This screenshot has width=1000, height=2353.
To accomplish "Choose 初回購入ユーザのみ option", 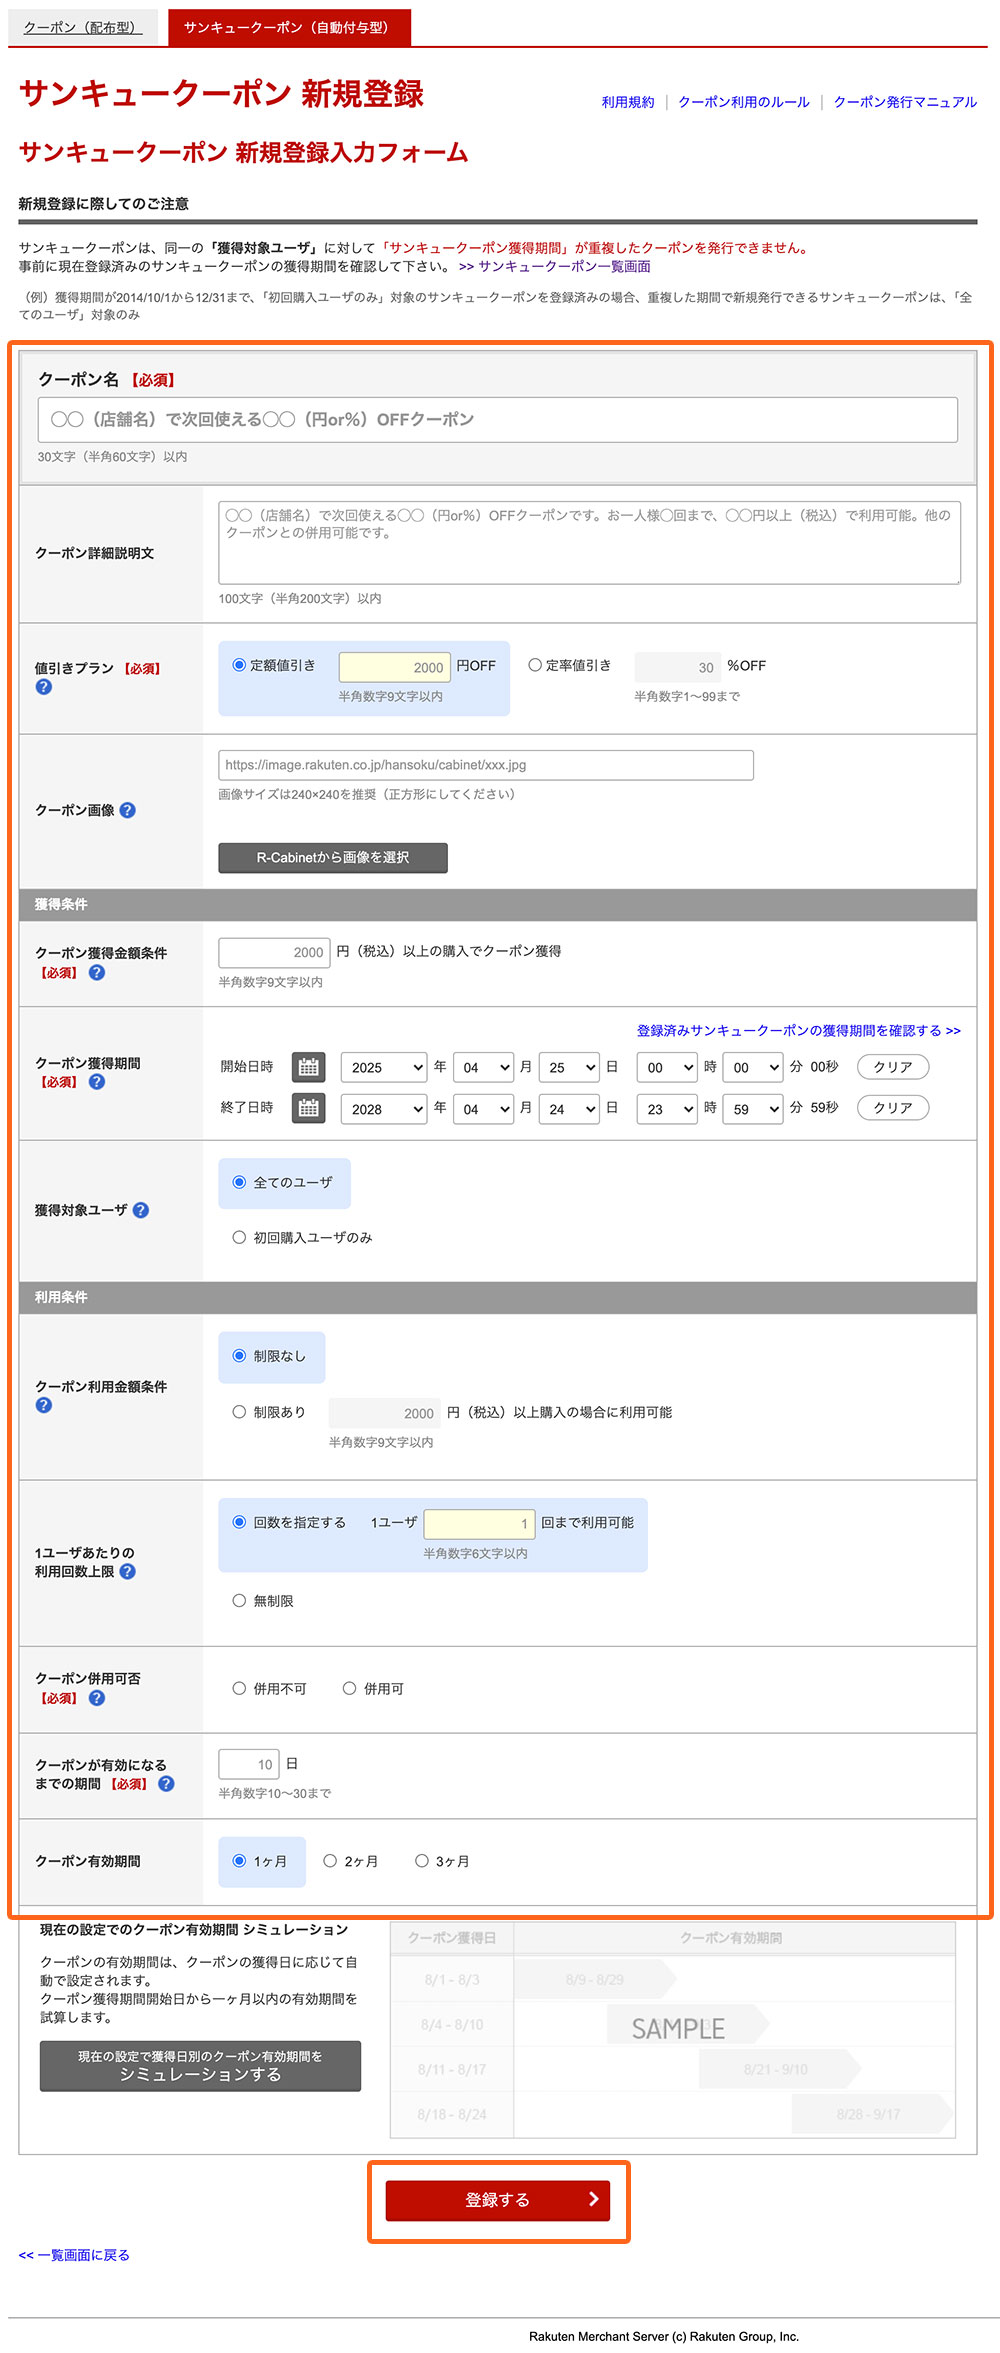I will [x=239, y=1237].
